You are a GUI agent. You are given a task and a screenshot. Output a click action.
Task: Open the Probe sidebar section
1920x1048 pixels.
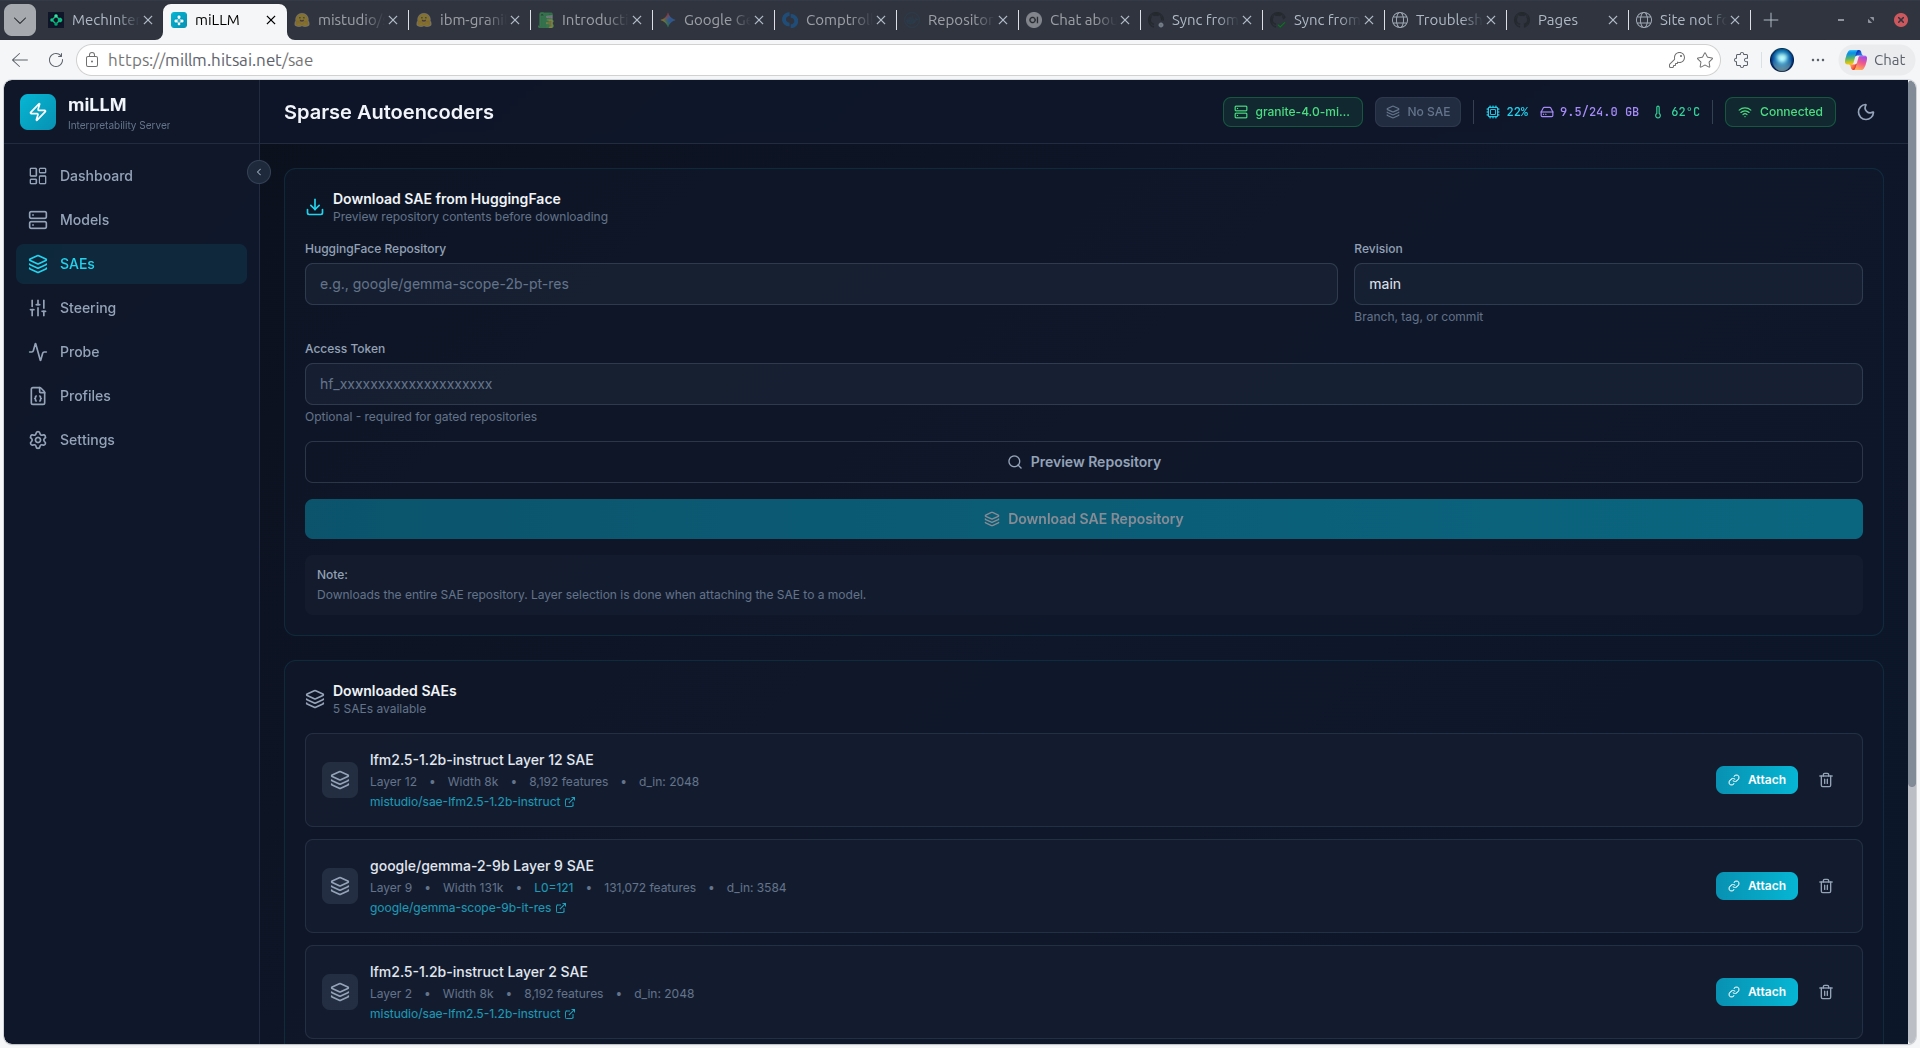click(79, 352)
